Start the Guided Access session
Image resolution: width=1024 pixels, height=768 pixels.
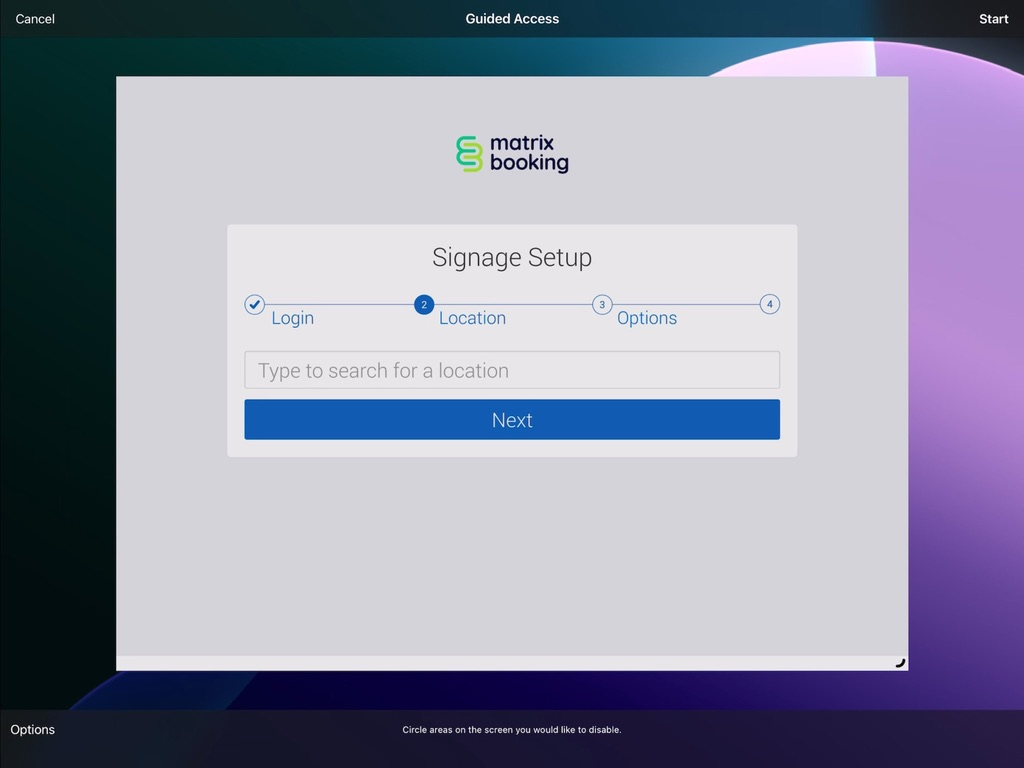[993, 18]
